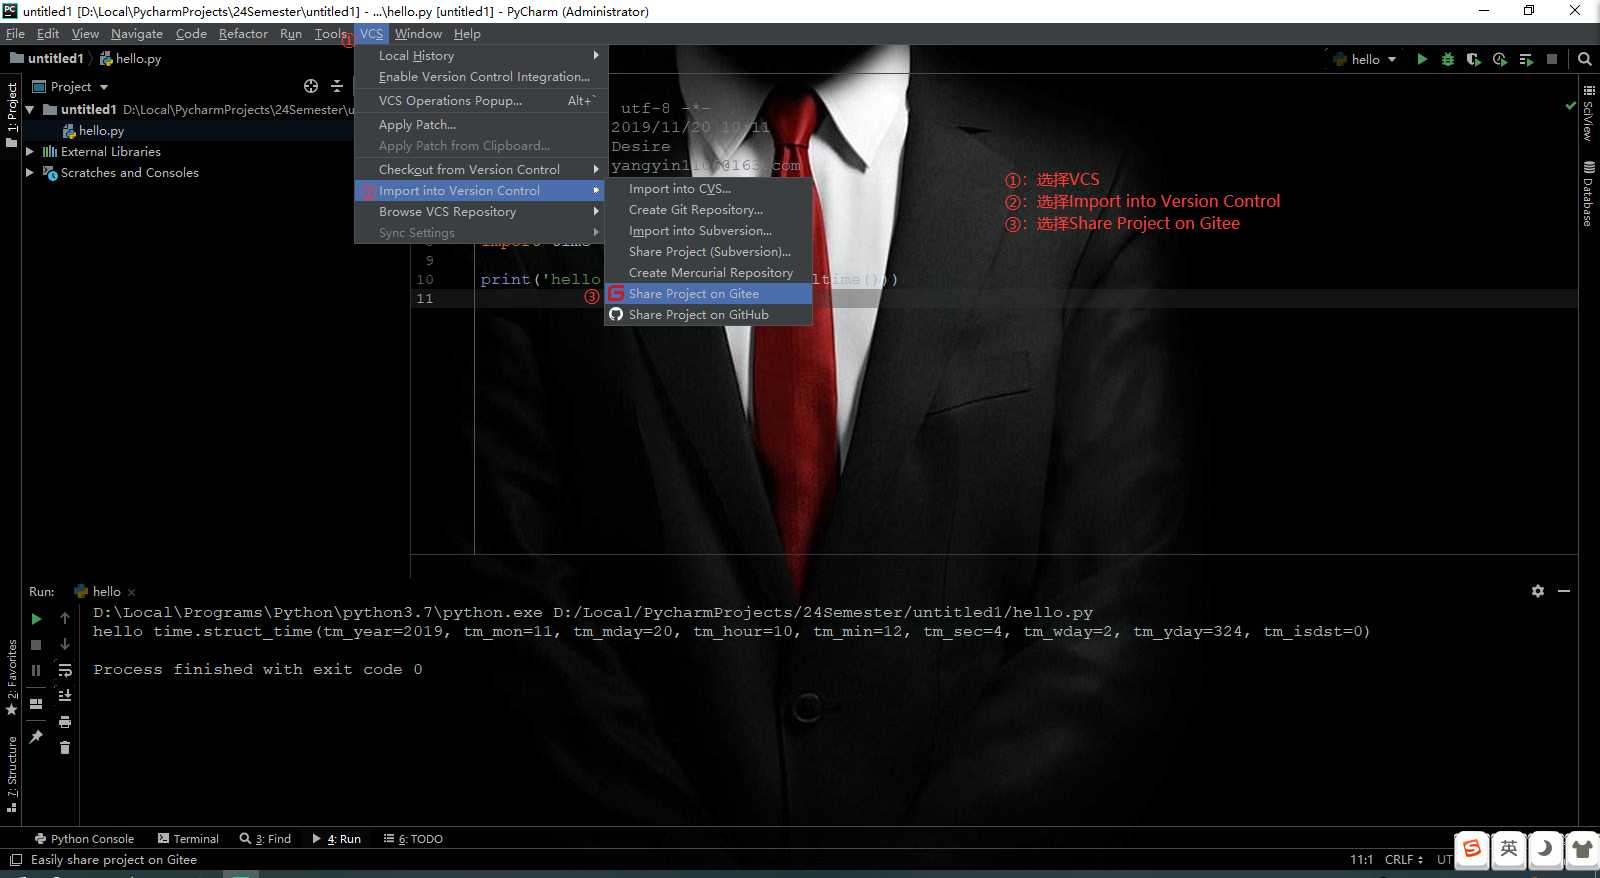
Task: Select Share Project on Gitee
Action: point(708,294)
